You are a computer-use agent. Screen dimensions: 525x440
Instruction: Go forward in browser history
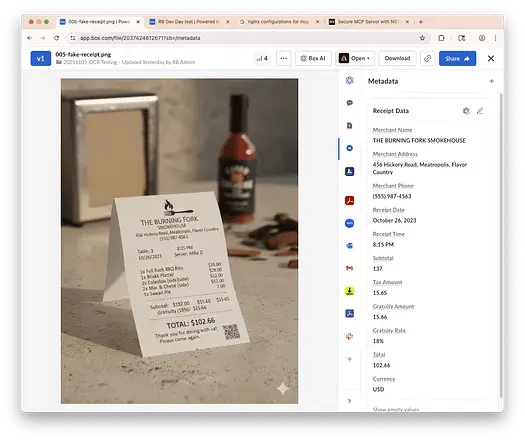click(43, 38)
